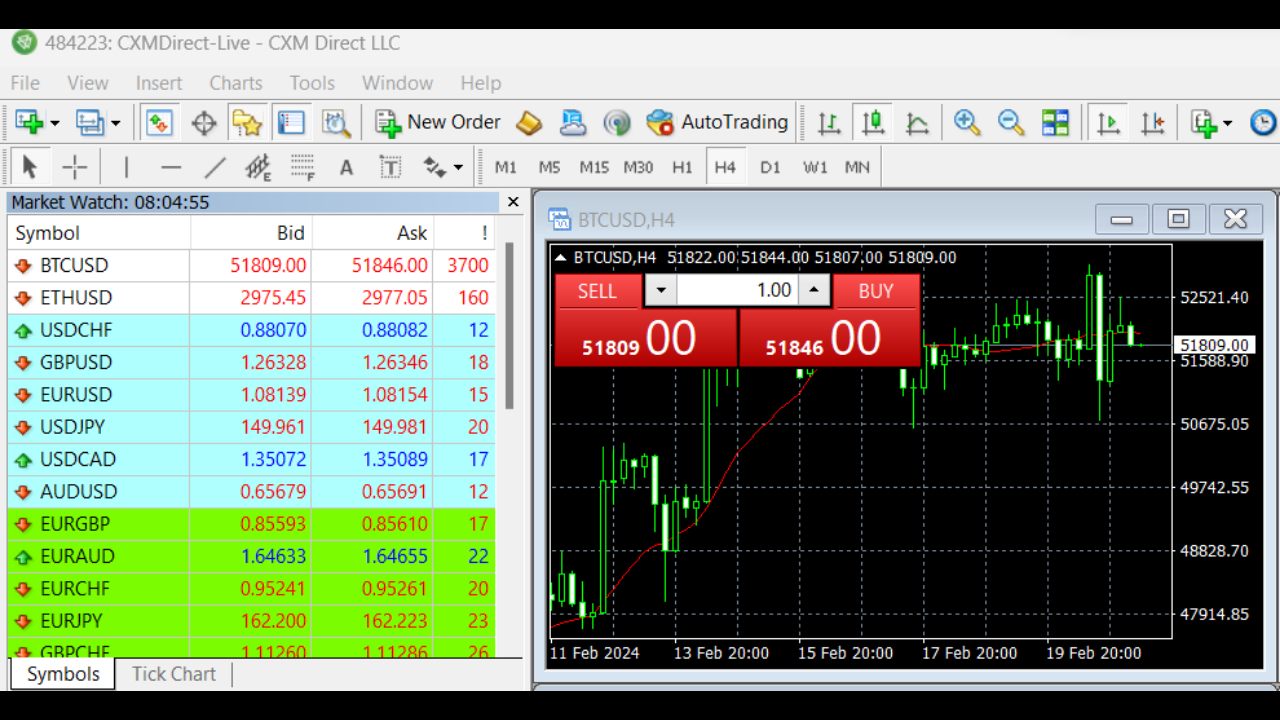Select the Arrows drawing tool

click(x=435, y=167)
